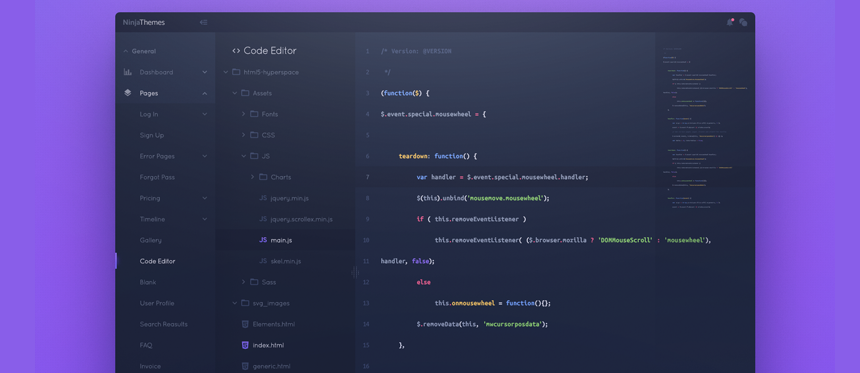Open generic.html in the file tree
This screenshot has height=373, width=860.
pyautogui.click(x=271, y=366)
